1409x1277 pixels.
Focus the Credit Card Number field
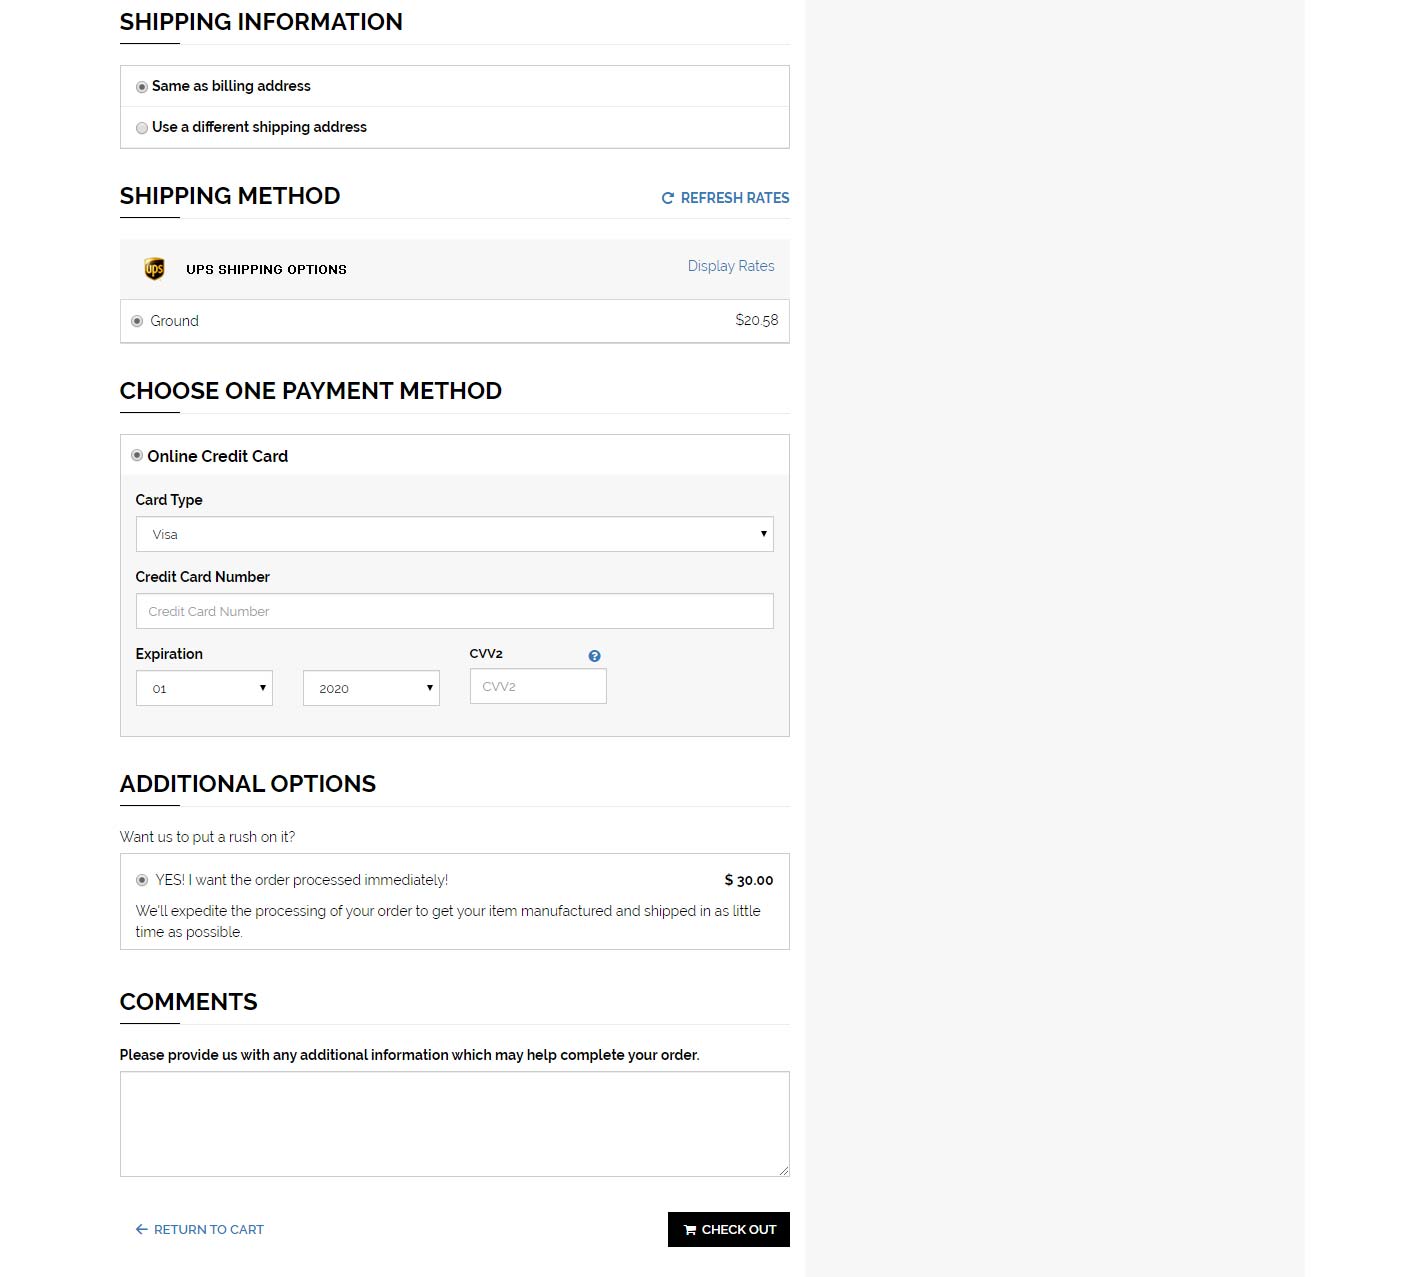454,611
